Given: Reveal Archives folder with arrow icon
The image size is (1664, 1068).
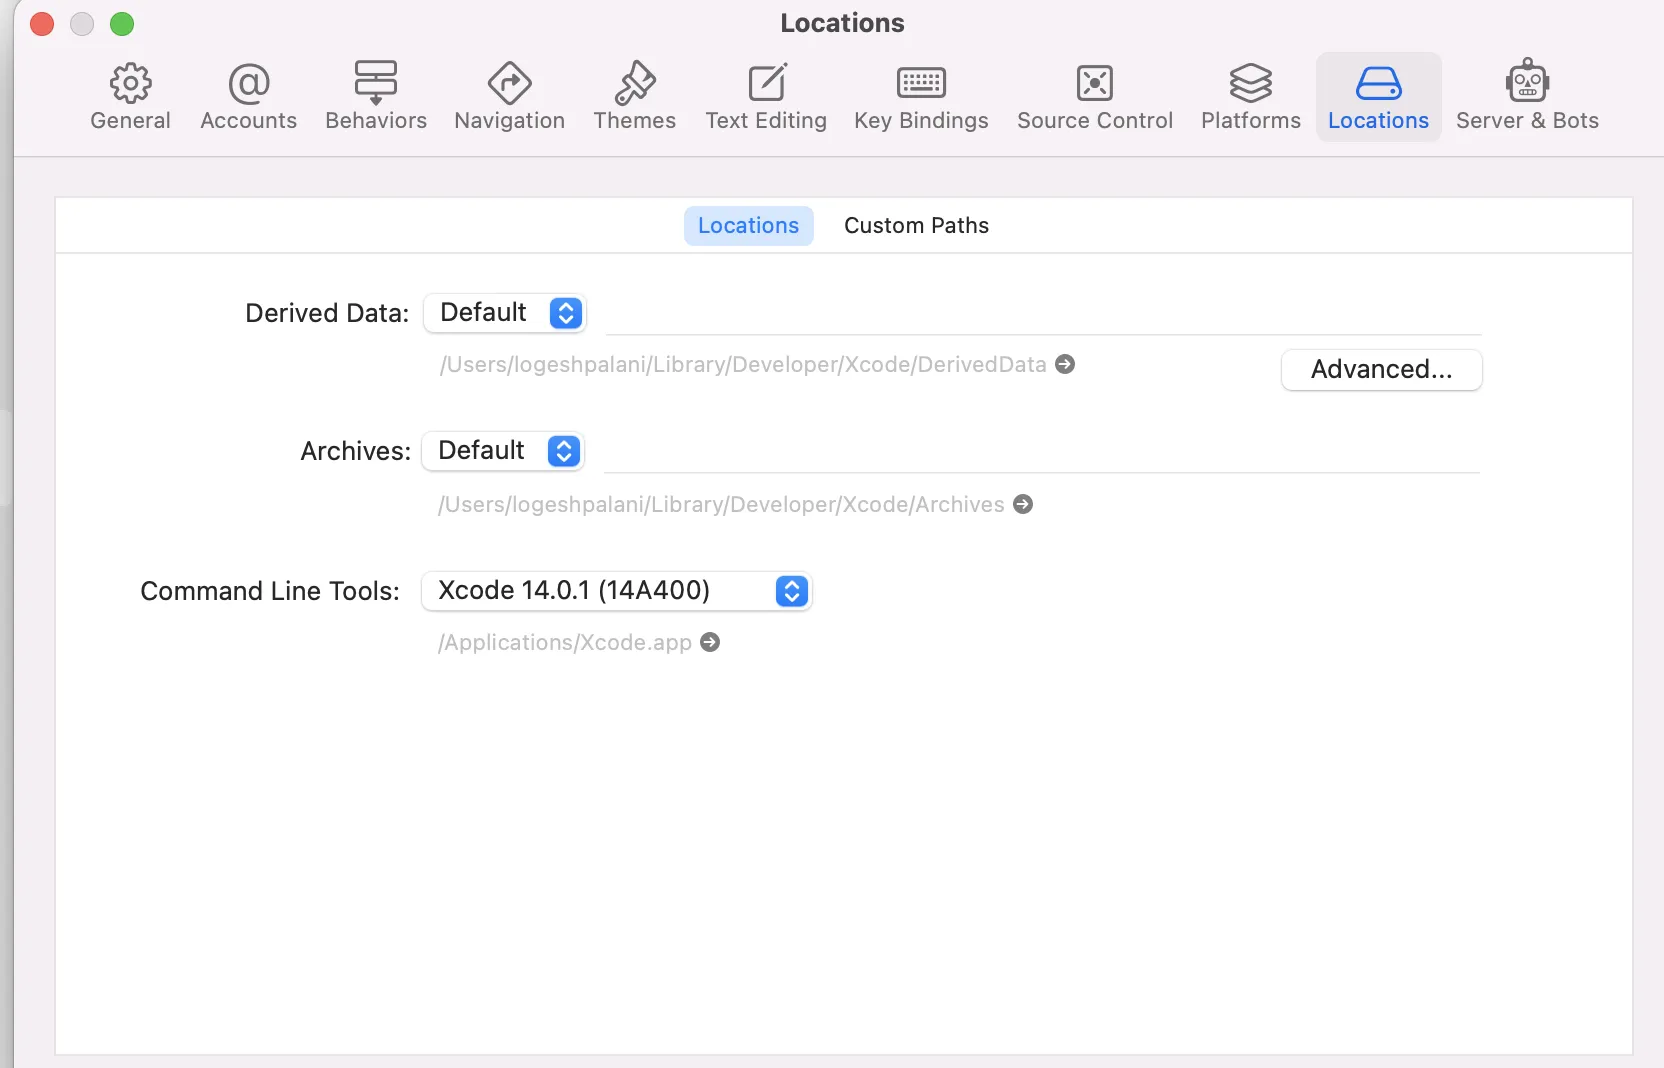Looking at the screenshot, I should pos(1023,505).
